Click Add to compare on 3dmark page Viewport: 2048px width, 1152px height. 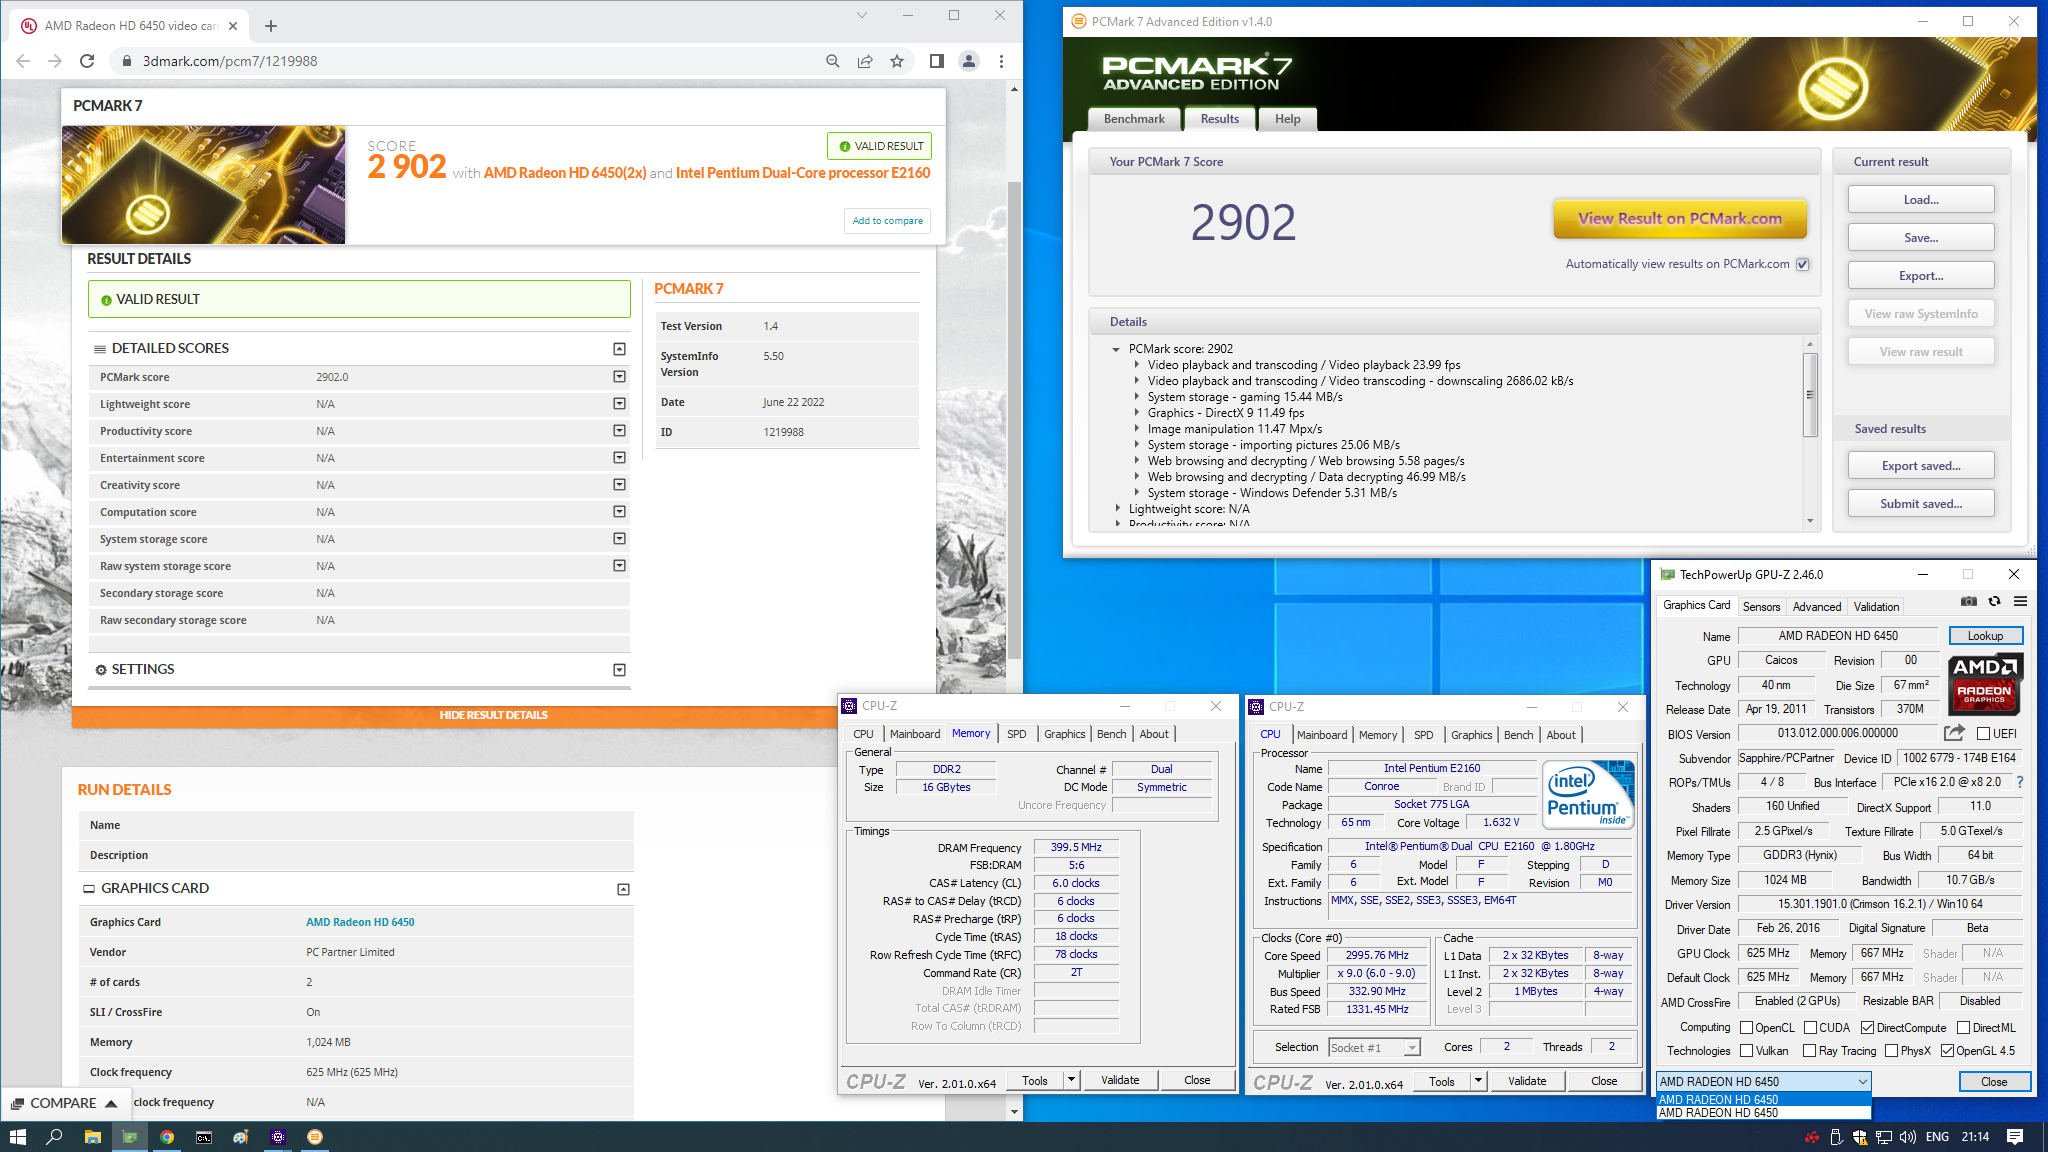(x=888, y=221)
